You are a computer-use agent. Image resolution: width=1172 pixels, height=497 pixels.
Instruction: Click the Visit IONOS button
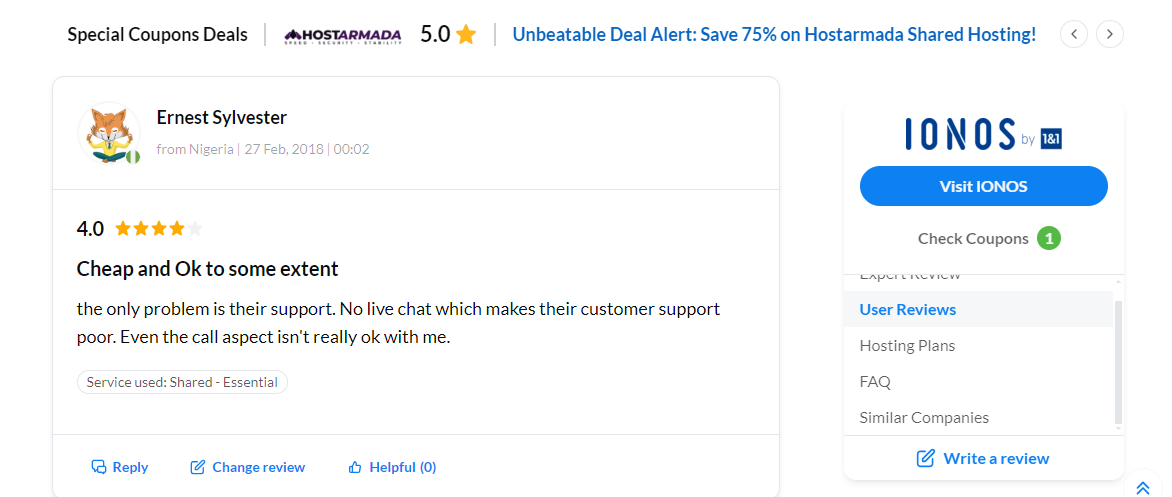983,186
